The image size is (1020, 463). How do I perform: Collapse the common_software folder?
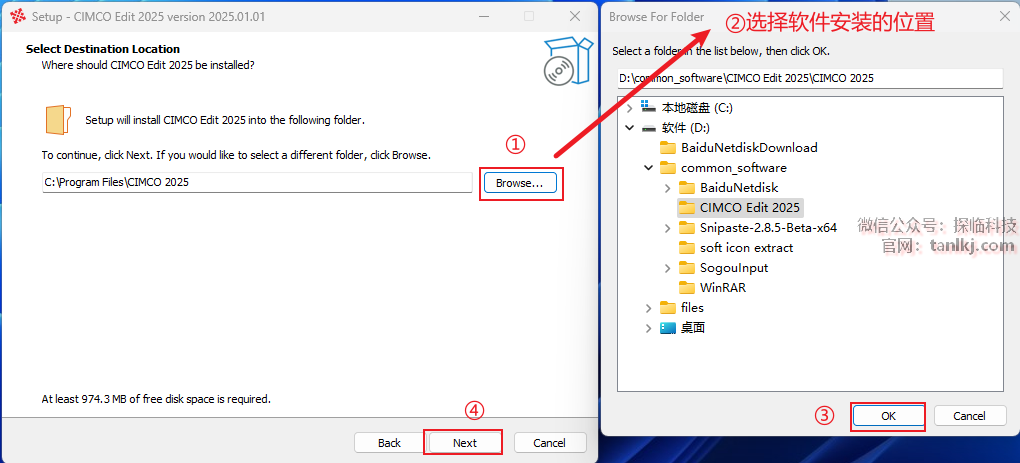(648, 167)
